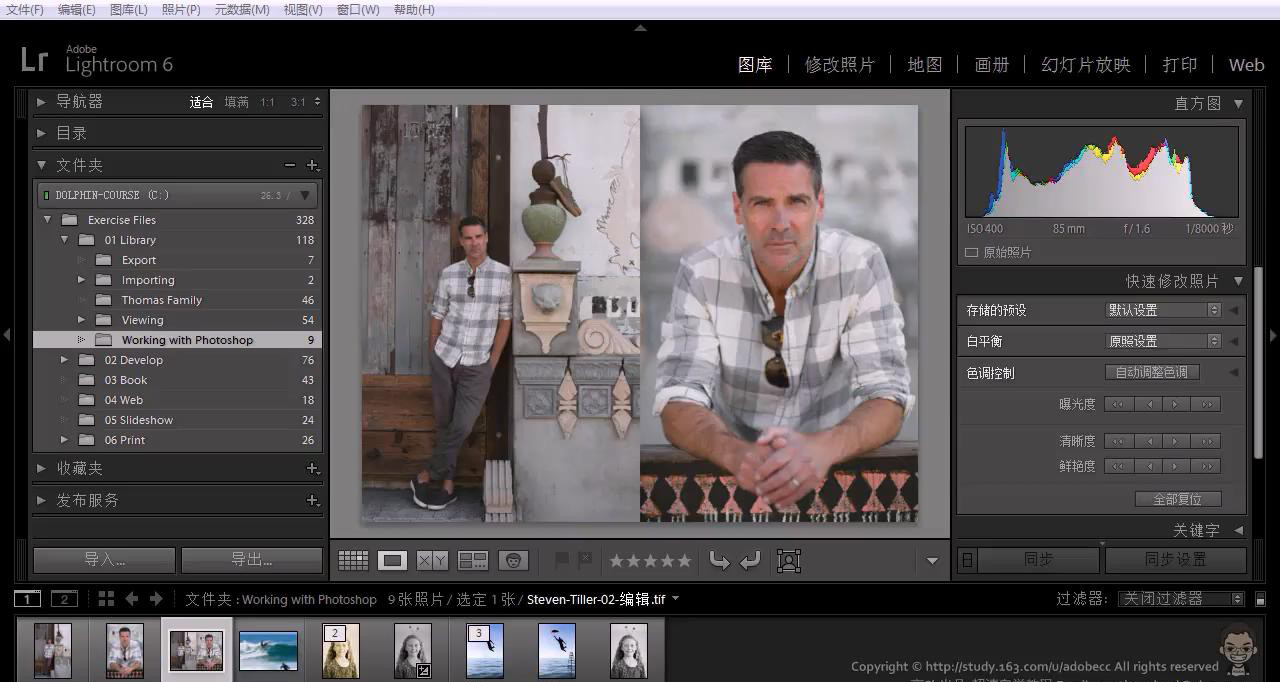This screenshot has height=682, width=1280.
Task: Click 自动调整色调 button
Action: point(1151,372)
